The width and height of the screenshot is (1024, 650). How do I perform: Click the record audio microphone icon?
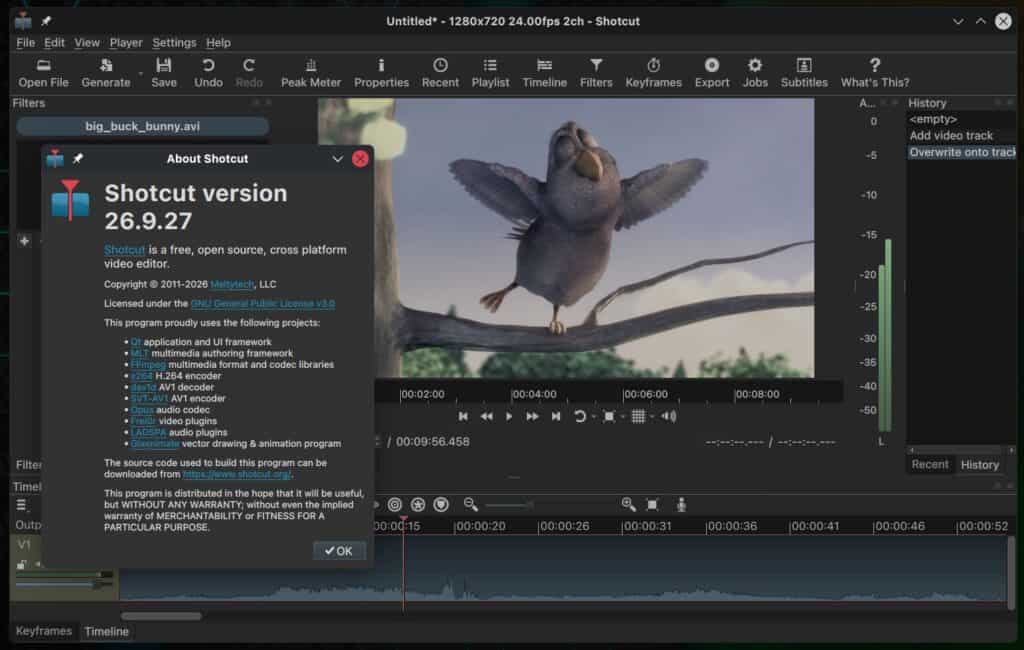[681, 504]
